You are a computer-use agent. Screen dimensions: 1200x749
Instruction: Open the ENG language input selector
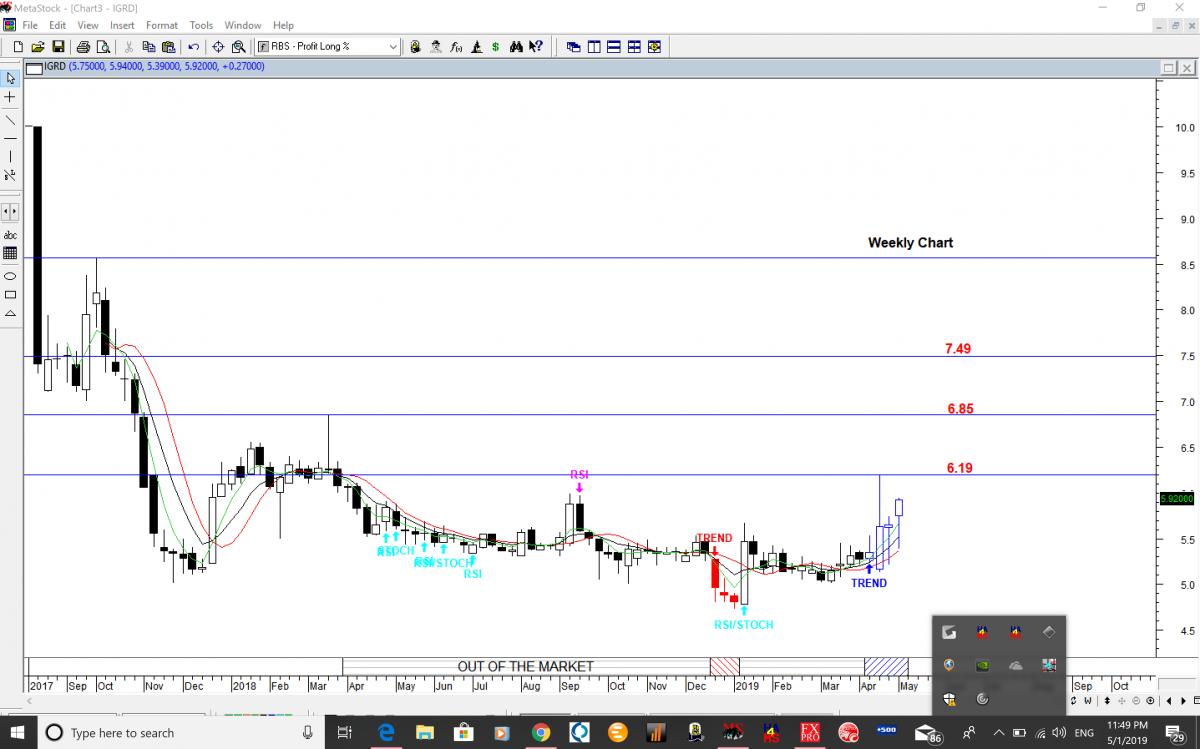click(x=1084, y=733)
